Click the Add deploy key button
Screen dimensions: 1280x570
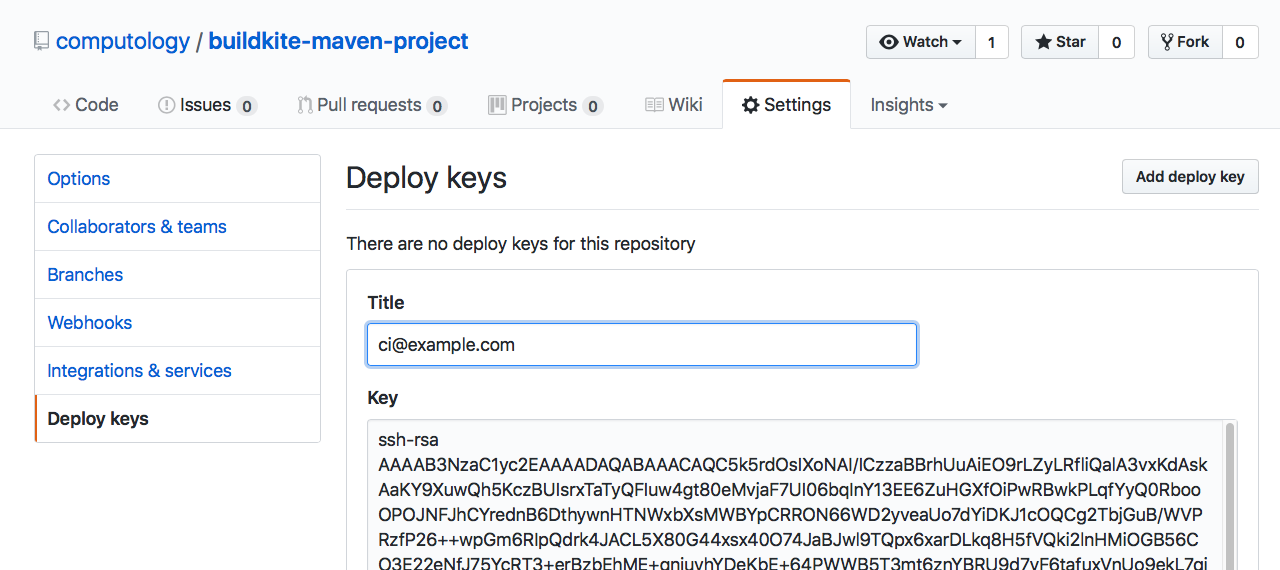(1189, 177)
